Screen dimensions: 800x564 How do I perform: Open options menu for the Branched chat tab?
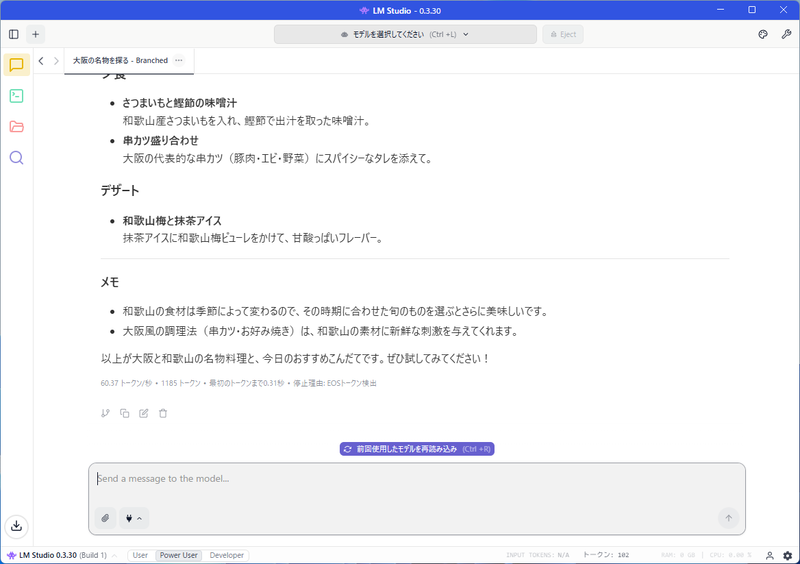(179, 60)
